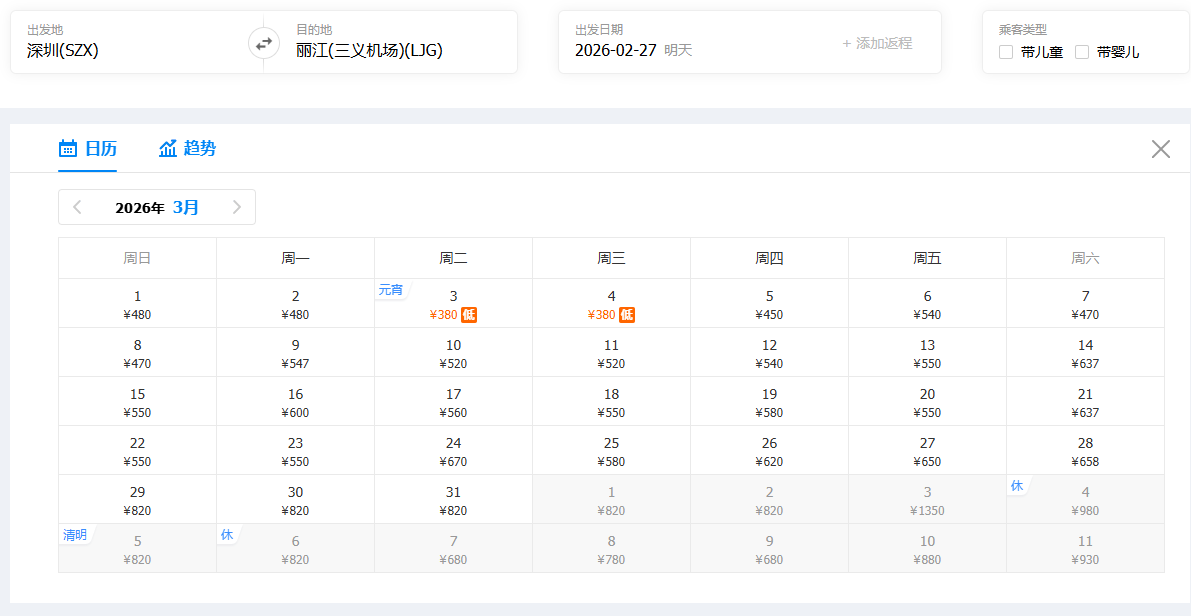Advance to next month in calendar
Image resolution: width=1191 pixels, height=616 pixels.
pos(237,207)
